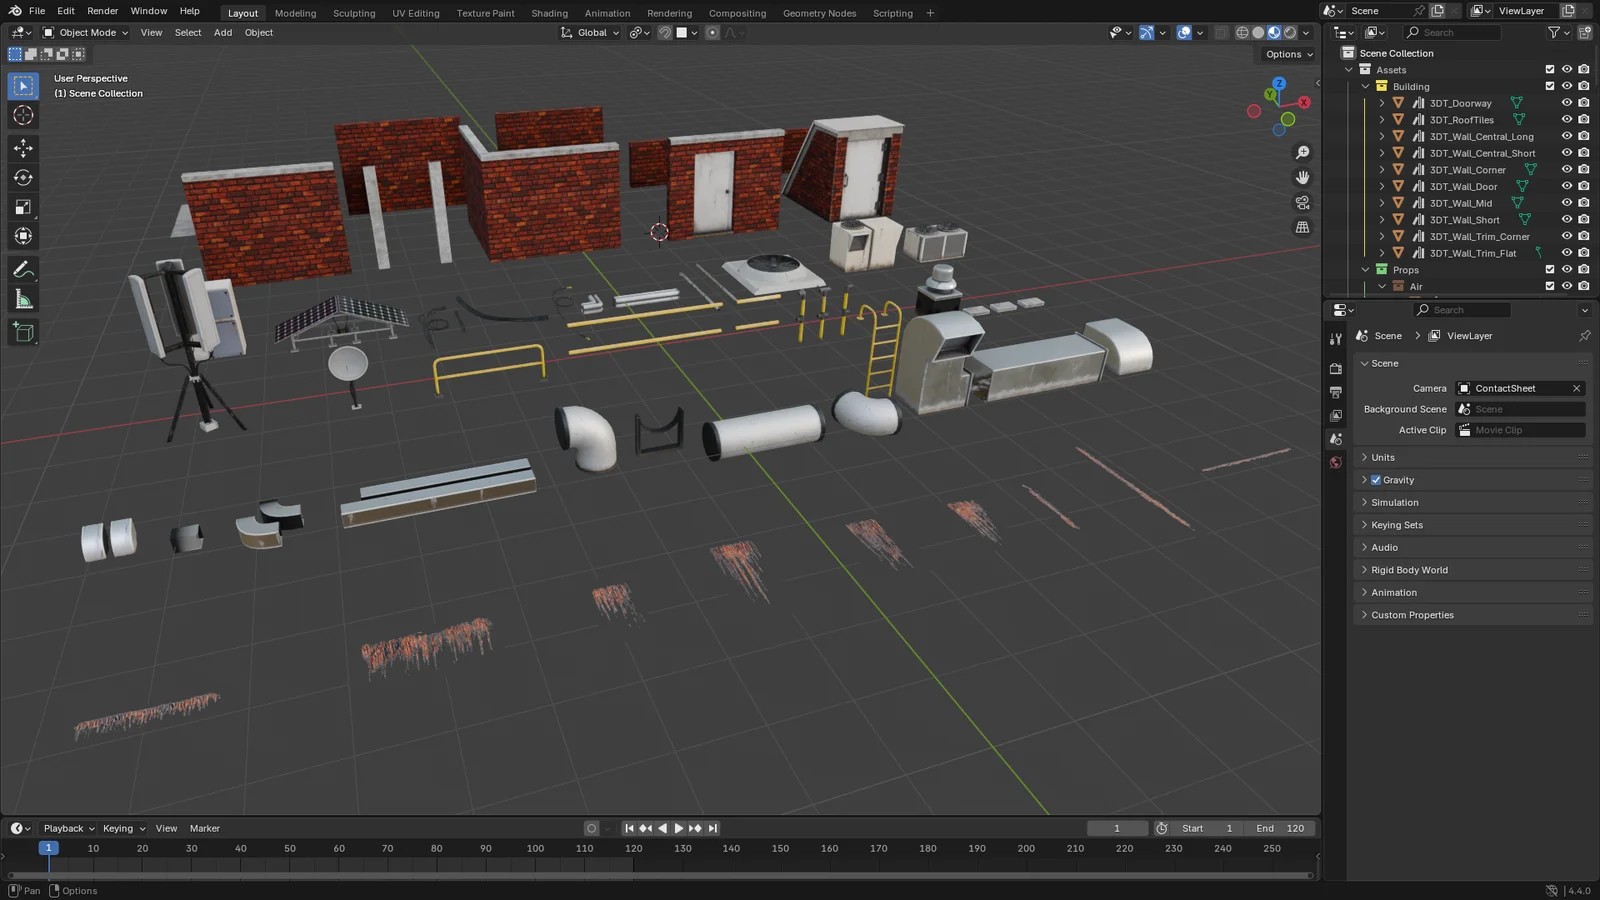Activate the Measure tool
The image size is (1600, 900).
coord(23,298)
